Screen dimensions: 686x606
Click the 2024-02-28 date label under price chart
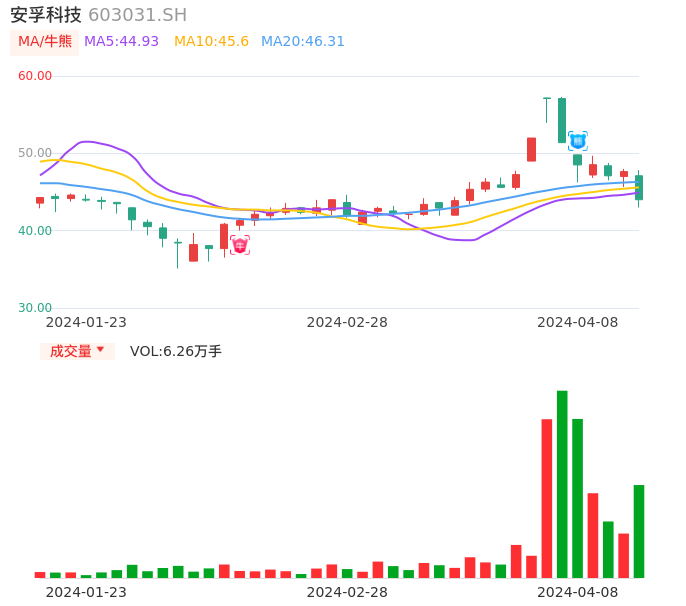coord(347,322)
